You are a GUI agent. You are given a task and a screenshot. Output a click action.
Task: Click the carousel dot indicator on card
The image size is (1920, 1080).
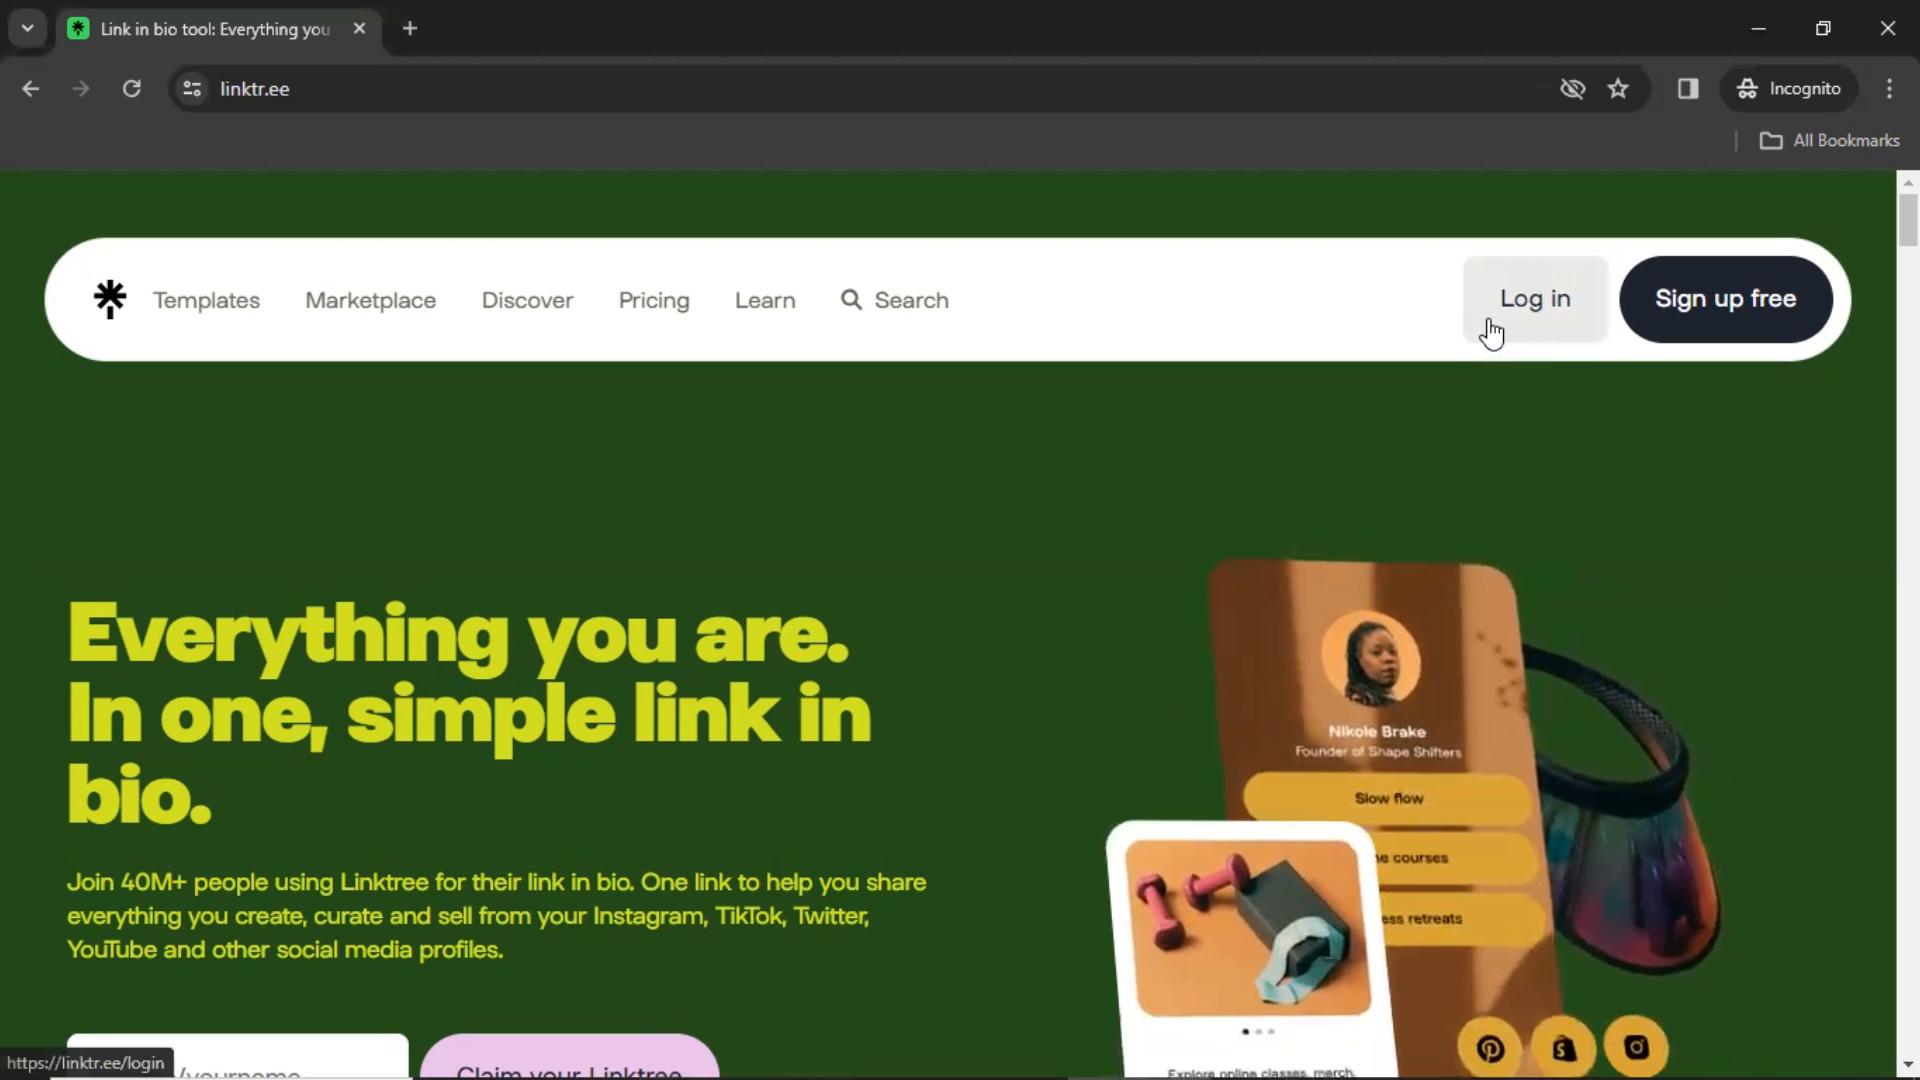(x=1257, y=1030)
